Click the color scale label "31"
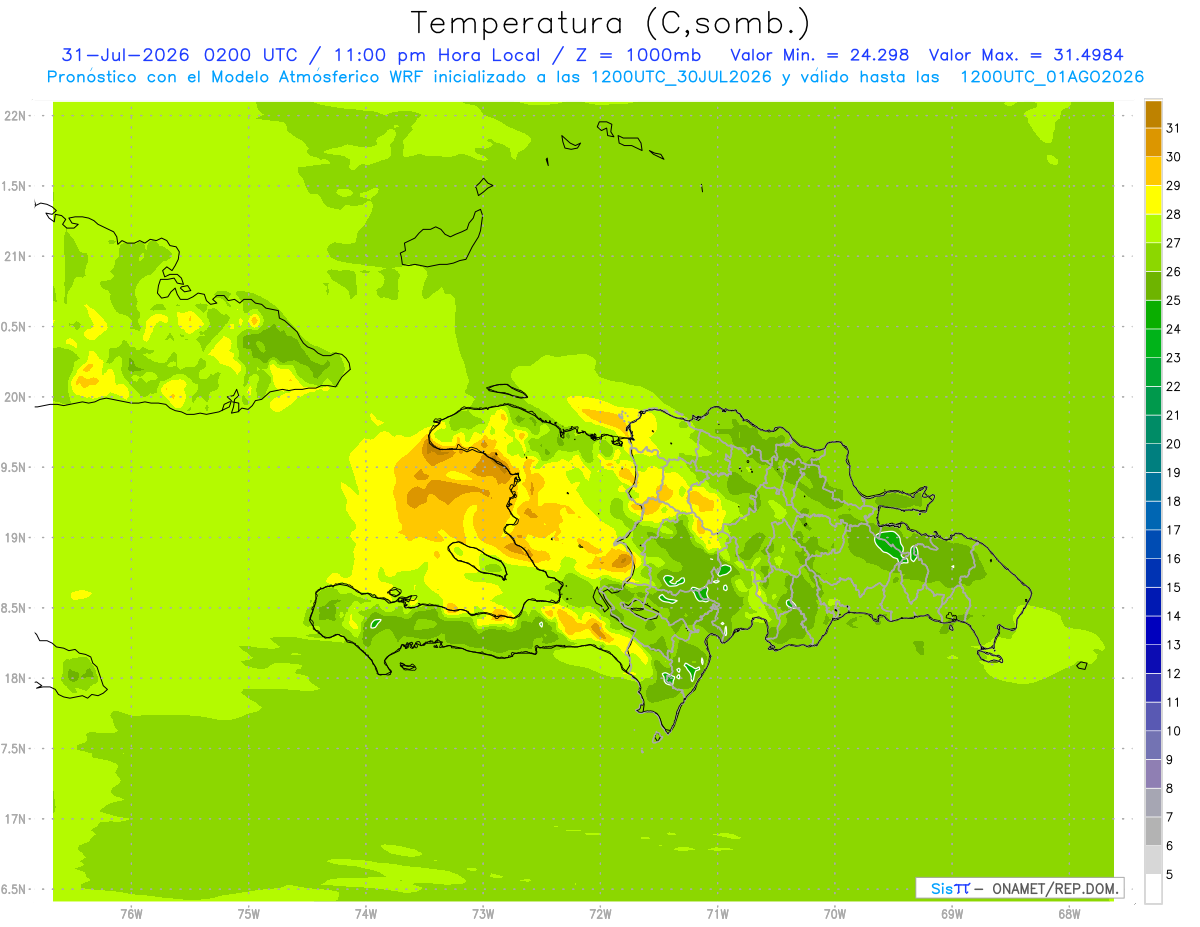 point(1173,128)
